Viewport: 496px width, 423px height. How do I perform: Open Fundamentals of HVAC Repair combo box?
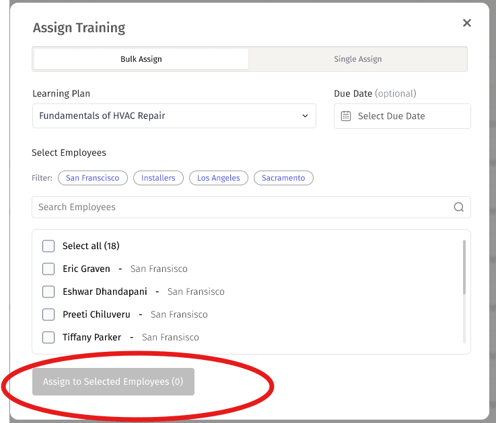(174, 116)
